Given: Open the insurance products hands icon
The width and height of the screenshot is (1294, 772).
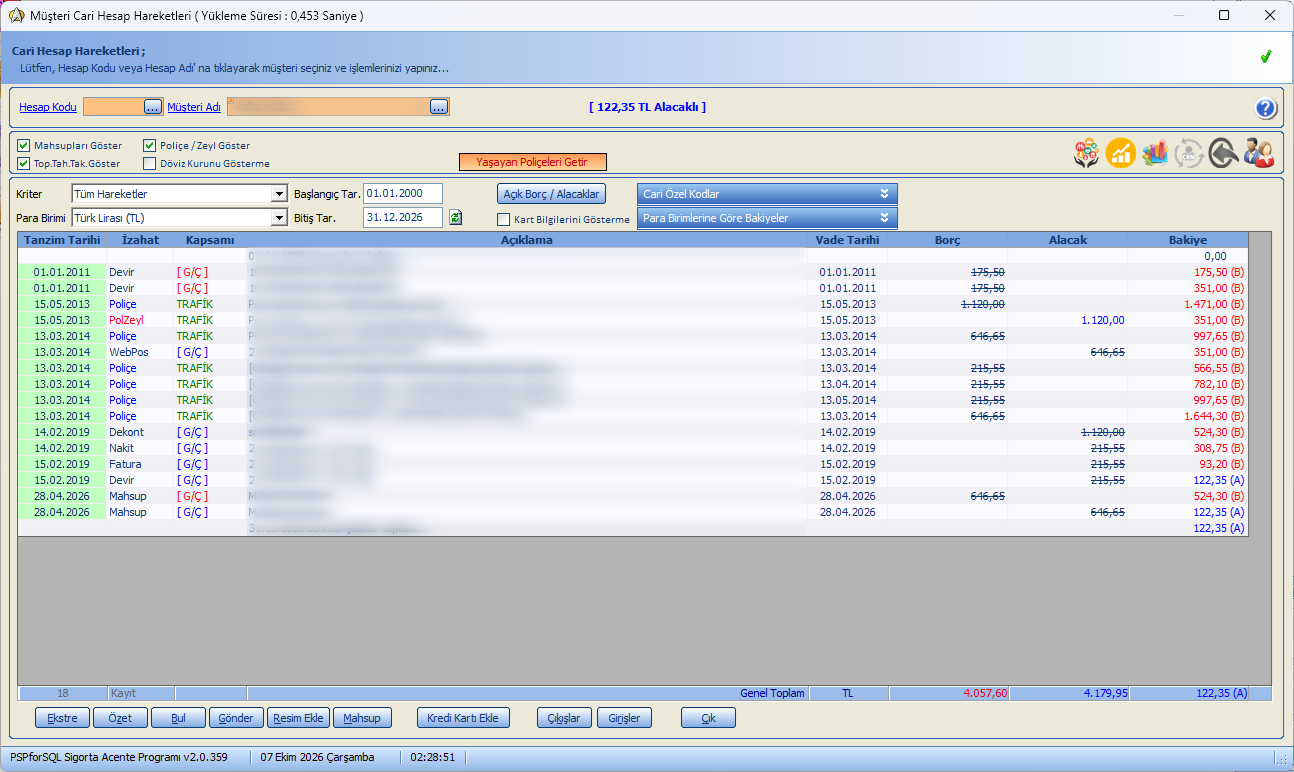Looking at the screenshot, I should pyautogui.click(x=1087, y=153).
